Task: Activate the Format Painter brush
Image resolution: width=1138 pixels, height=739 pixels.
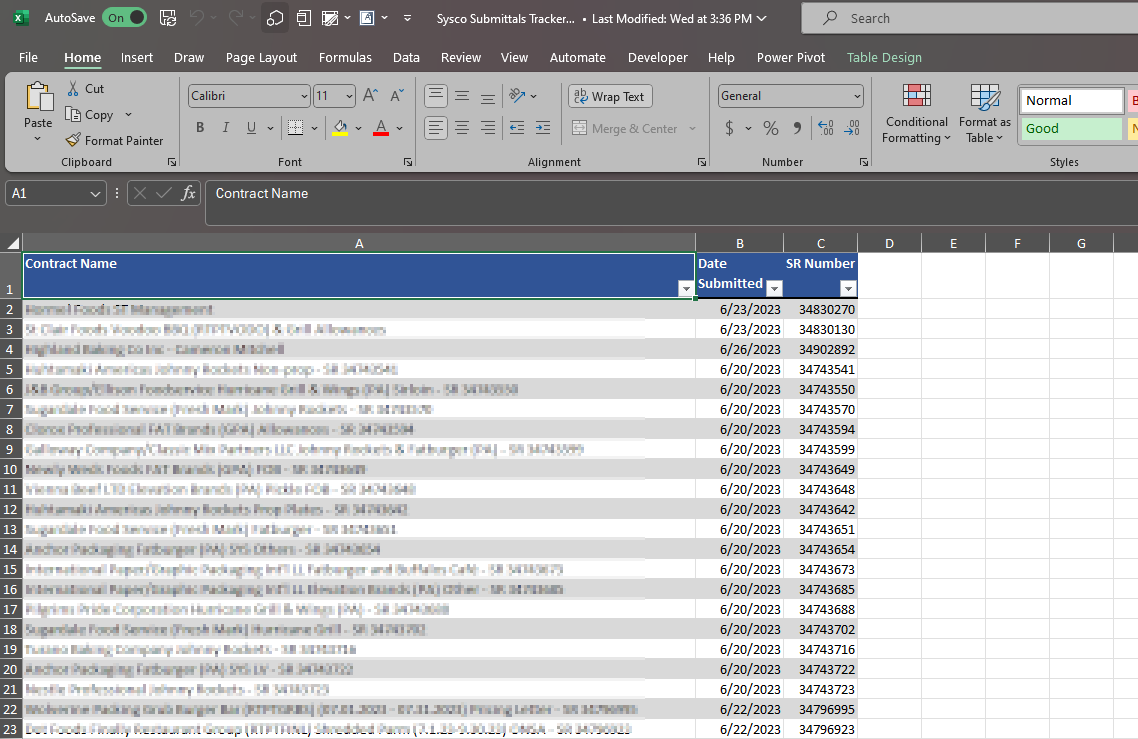Action: pos(114,141)
